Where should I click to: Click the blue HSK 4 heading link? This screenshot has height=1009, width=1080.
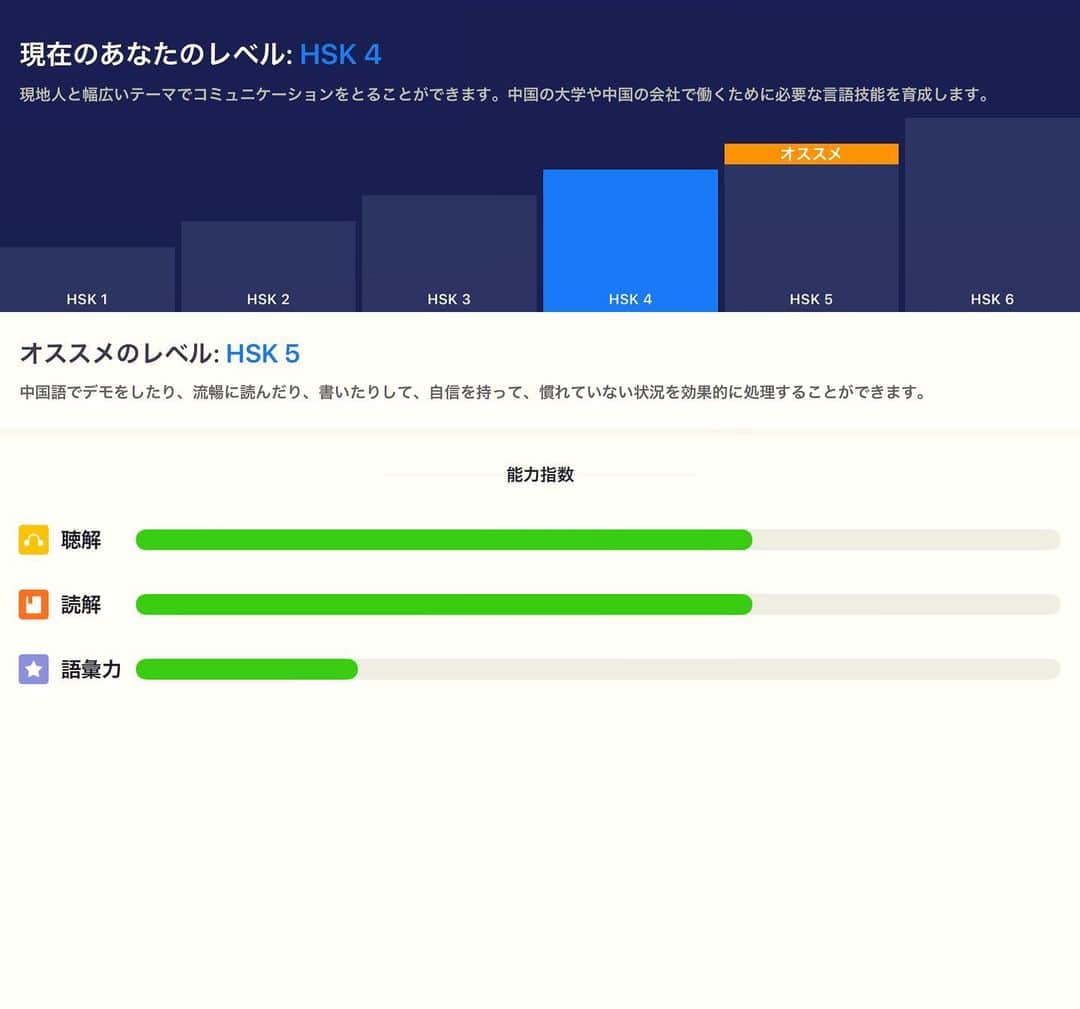click(x=340, y=54)
